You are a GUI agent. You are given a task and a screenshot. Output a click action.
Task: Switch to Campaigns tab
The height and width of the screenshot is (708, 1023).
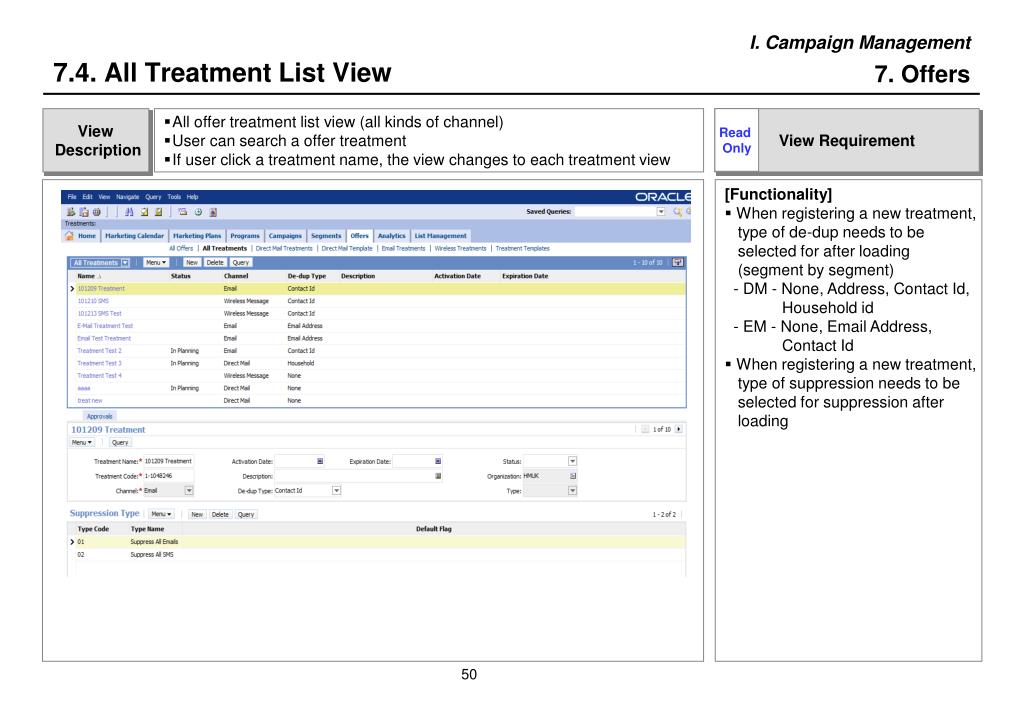285,236
